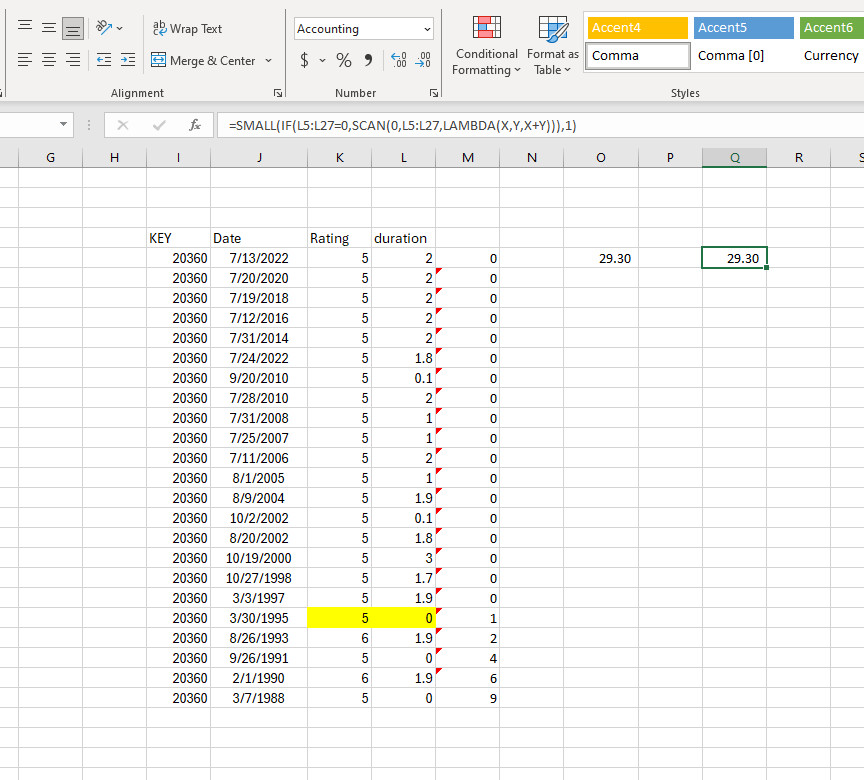
Task: Toggle Bottom Align icon
Action: pyautogui.click(x=73, y=28)
